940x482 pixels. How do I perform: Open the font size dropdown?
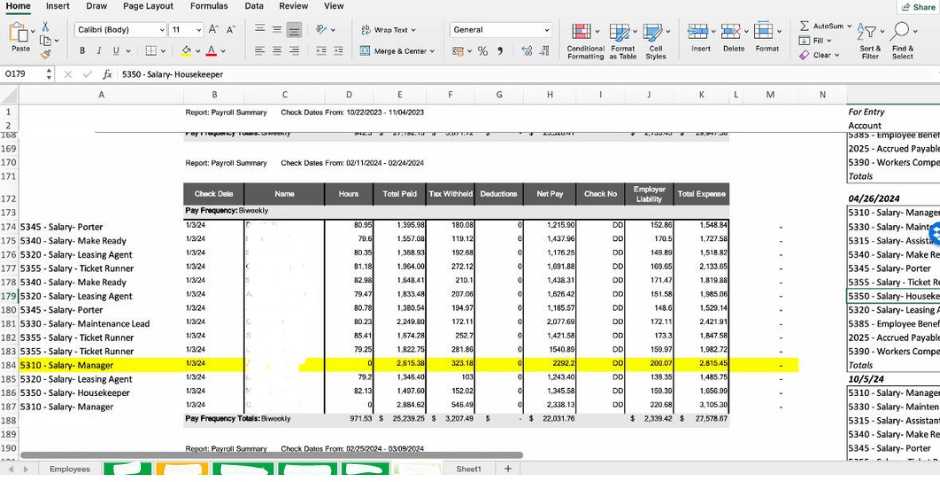pos(185,30)
